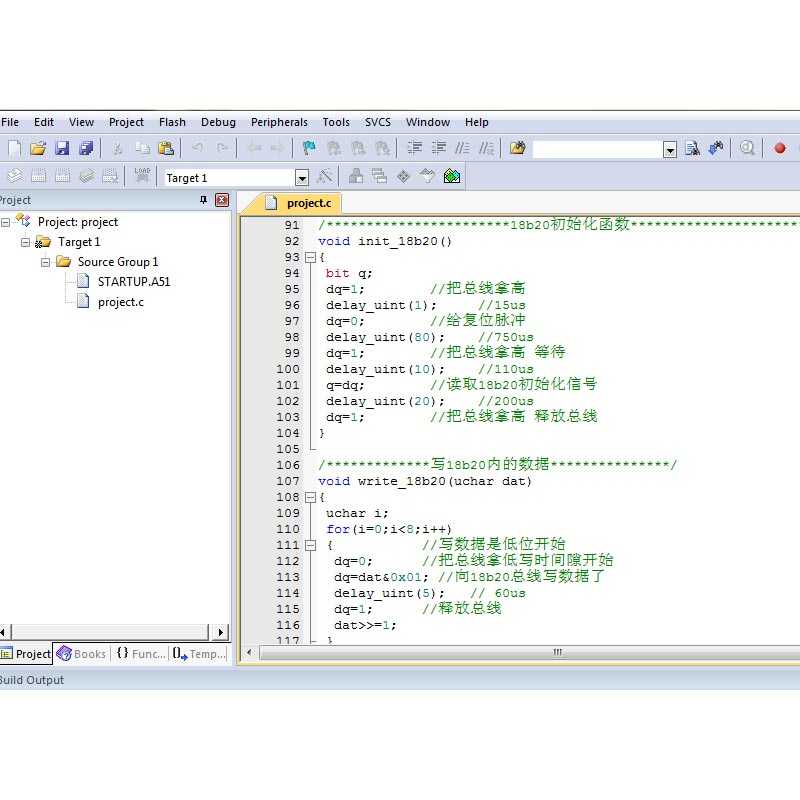Switch to the Temp... panel tab
This screenshot has width=800, height=800.
[199, 654]
